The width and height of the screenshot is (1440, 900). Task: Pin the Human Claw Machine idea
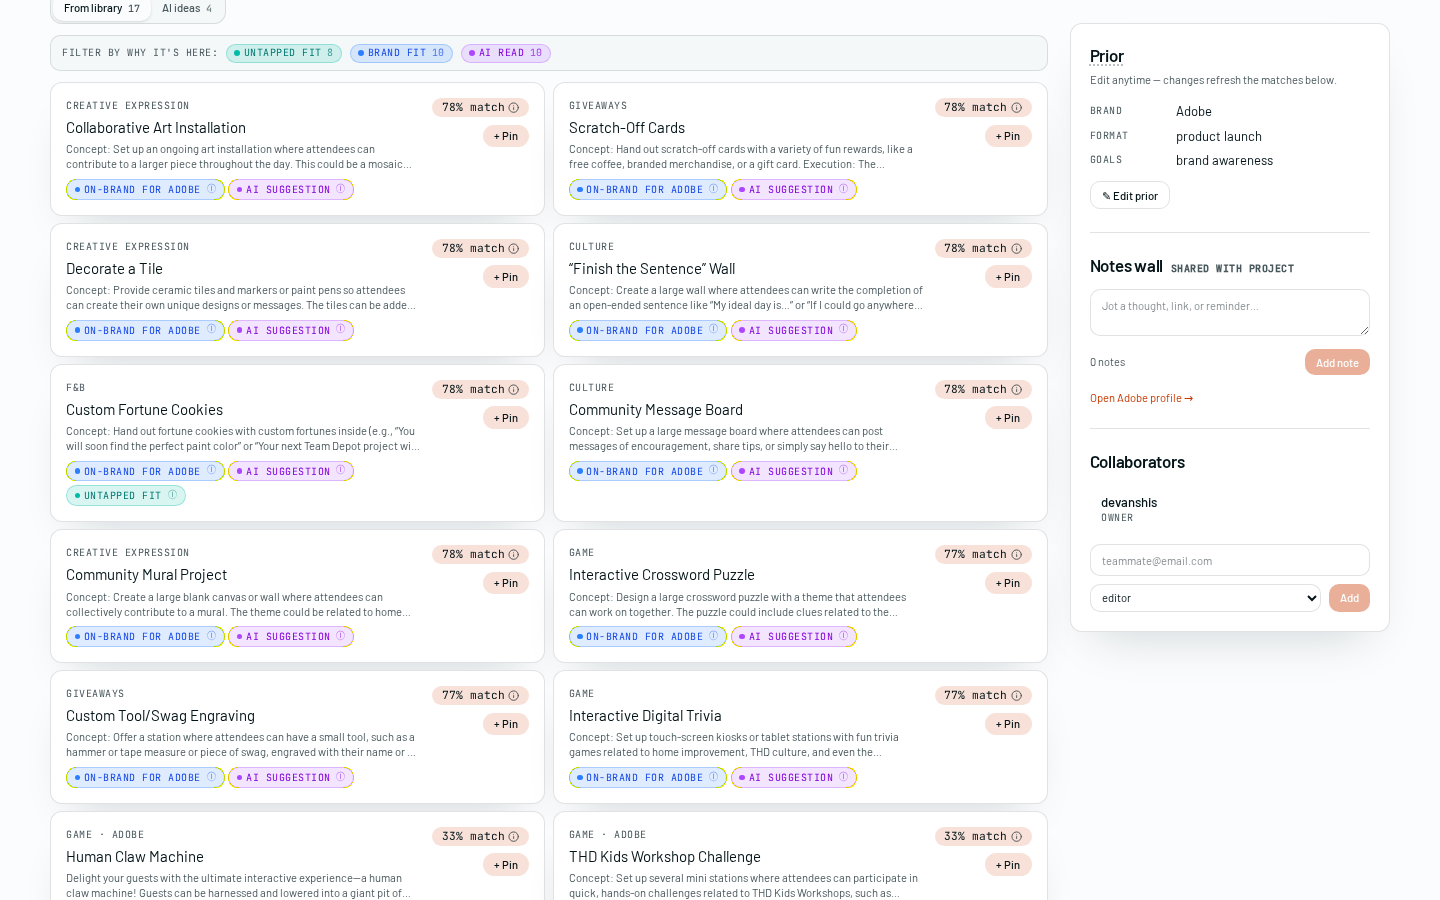click(506, 865)
